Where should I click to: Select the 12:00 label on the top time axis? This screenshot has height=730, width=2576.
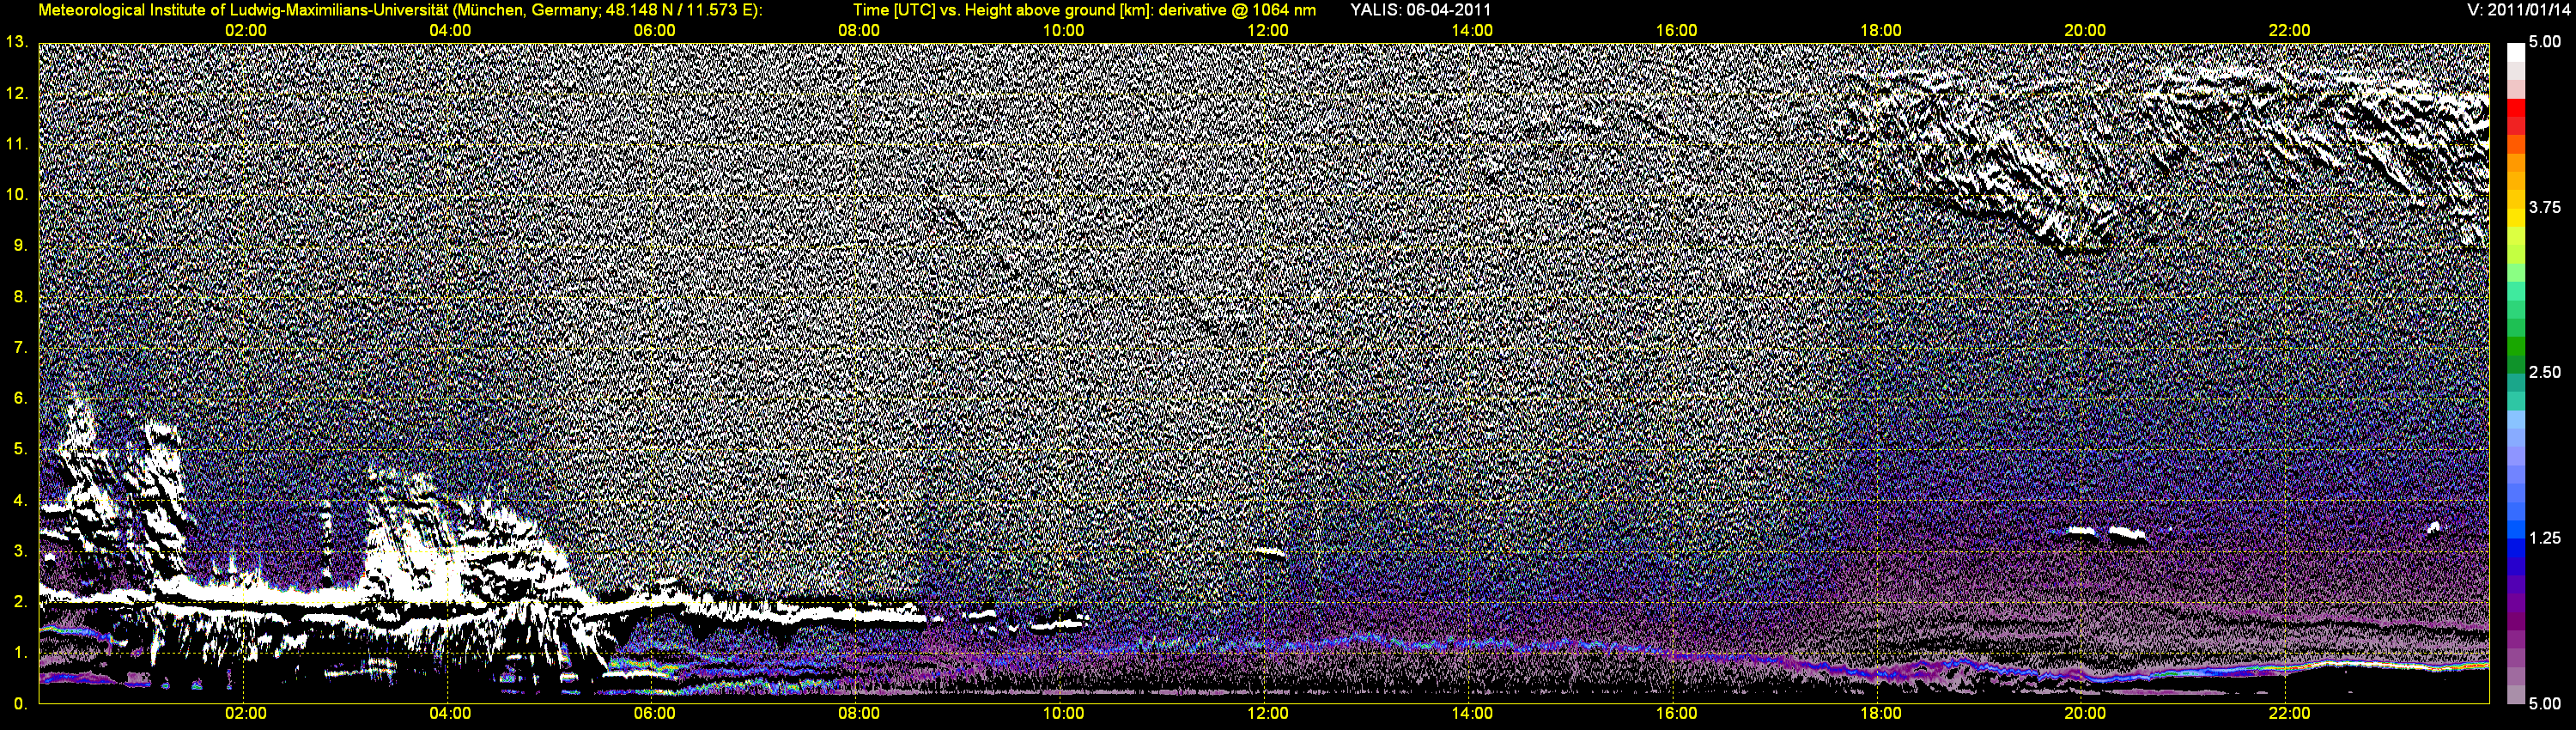click(1267, 31)
